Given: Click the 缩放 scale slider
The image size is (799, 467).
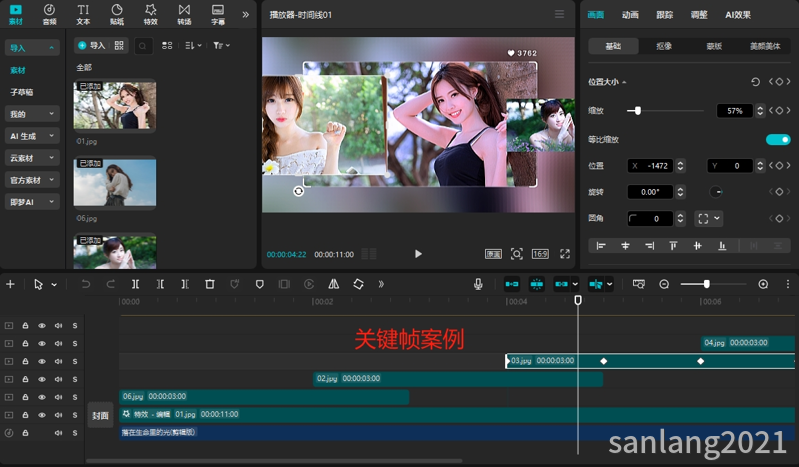Looking at the screenshot, I should point(665,110).
